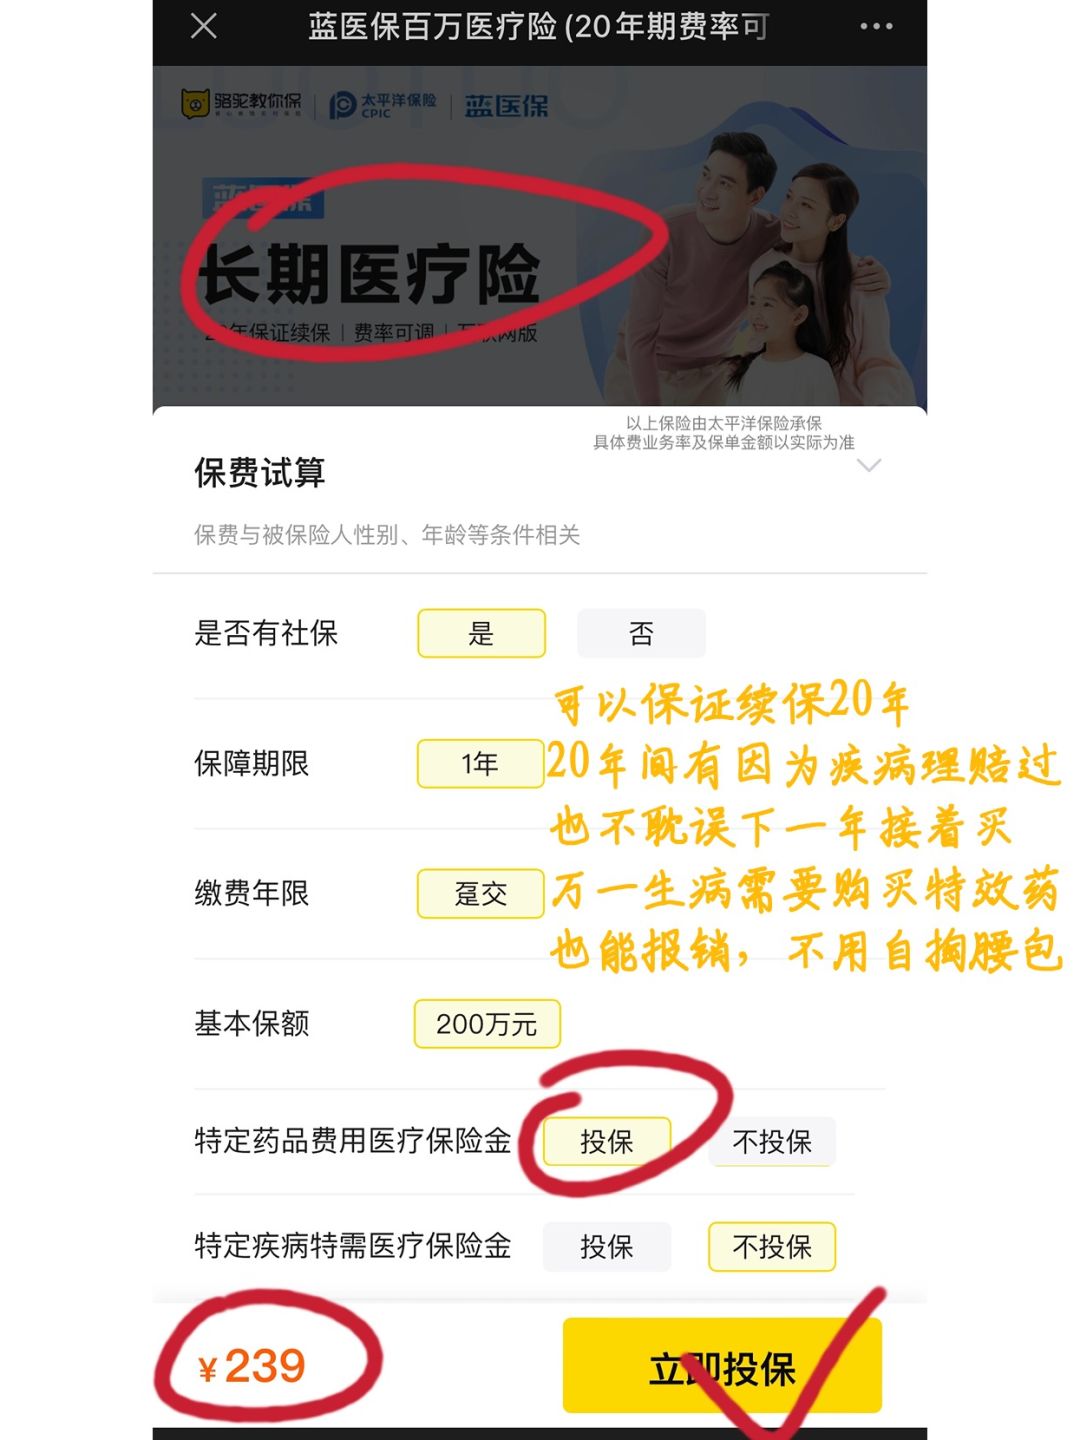Tap the ¥239 premium price
Image resolution: width=1080 pixels, height=1440 pixels.
tap(252, 1367)
